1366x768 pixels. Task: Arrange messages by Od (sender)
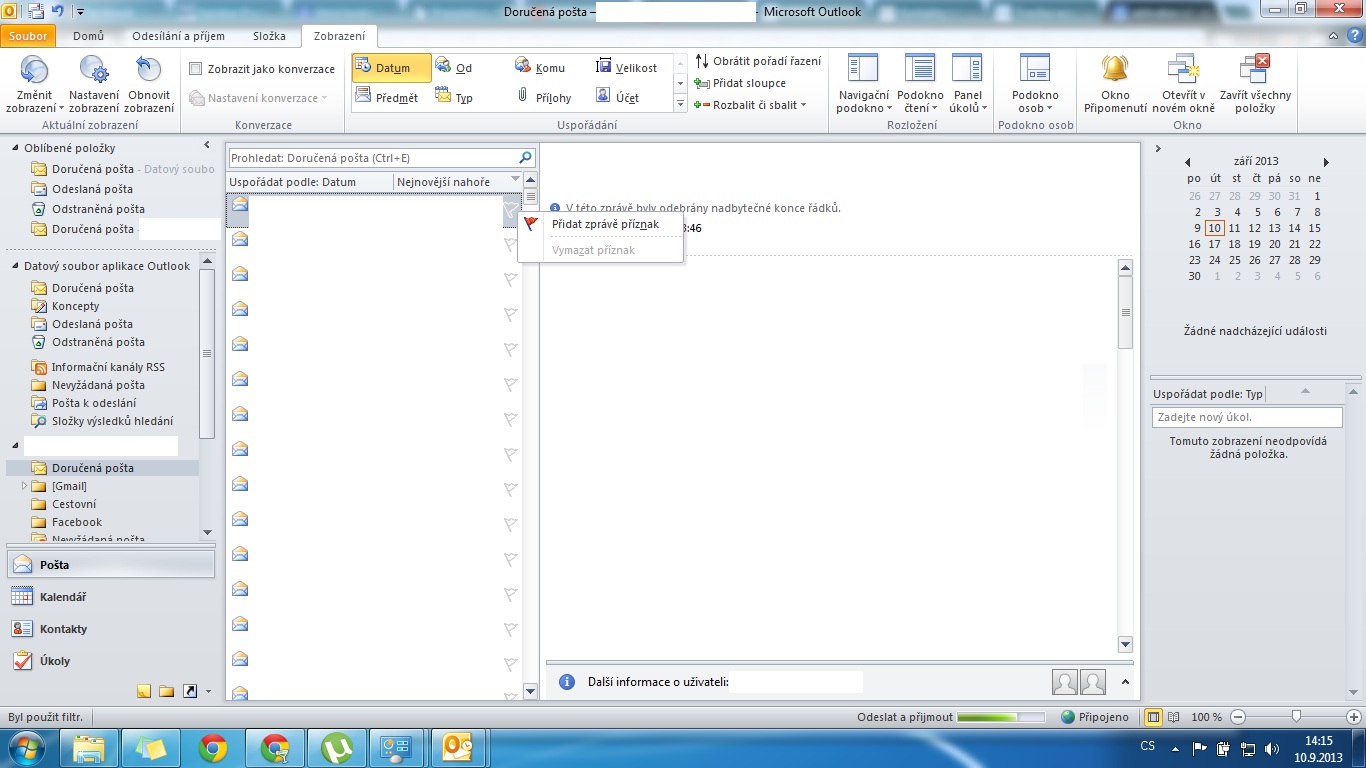coord(455,68)
